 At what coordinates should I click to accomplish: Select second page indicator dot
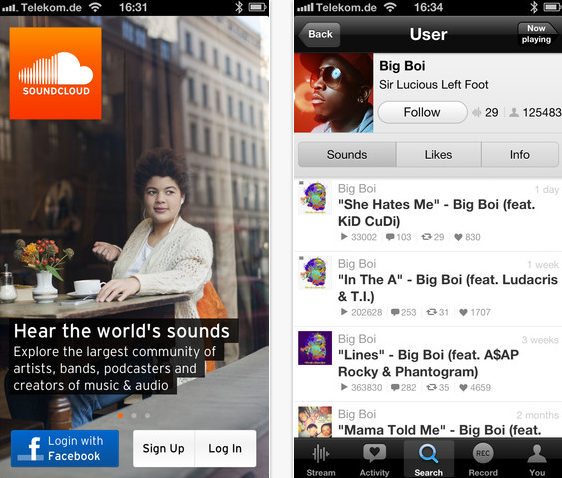tap(134, 416)
